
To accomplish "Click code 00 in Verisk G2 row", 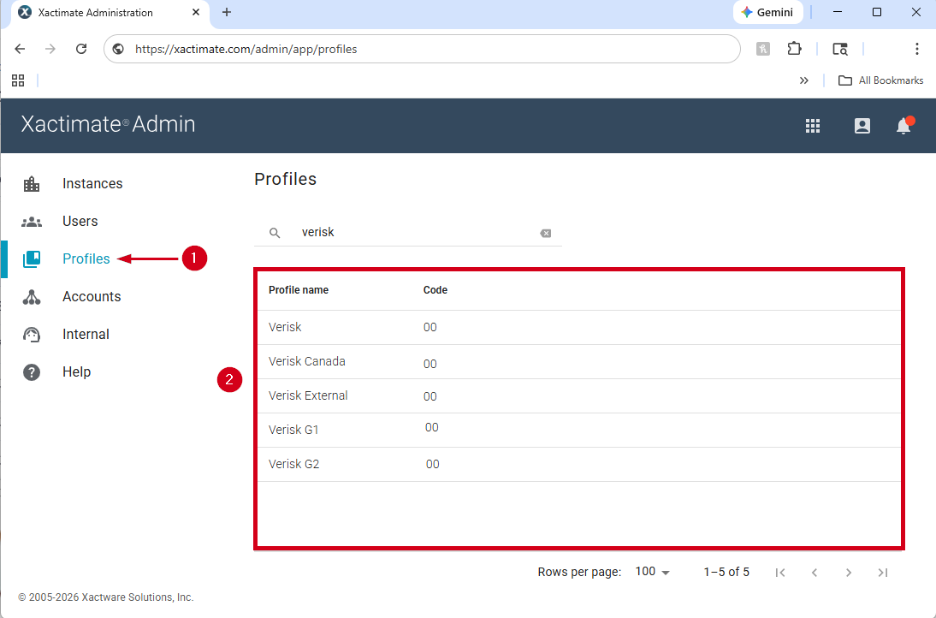I will pyautogui.click(x=433, y=465).
